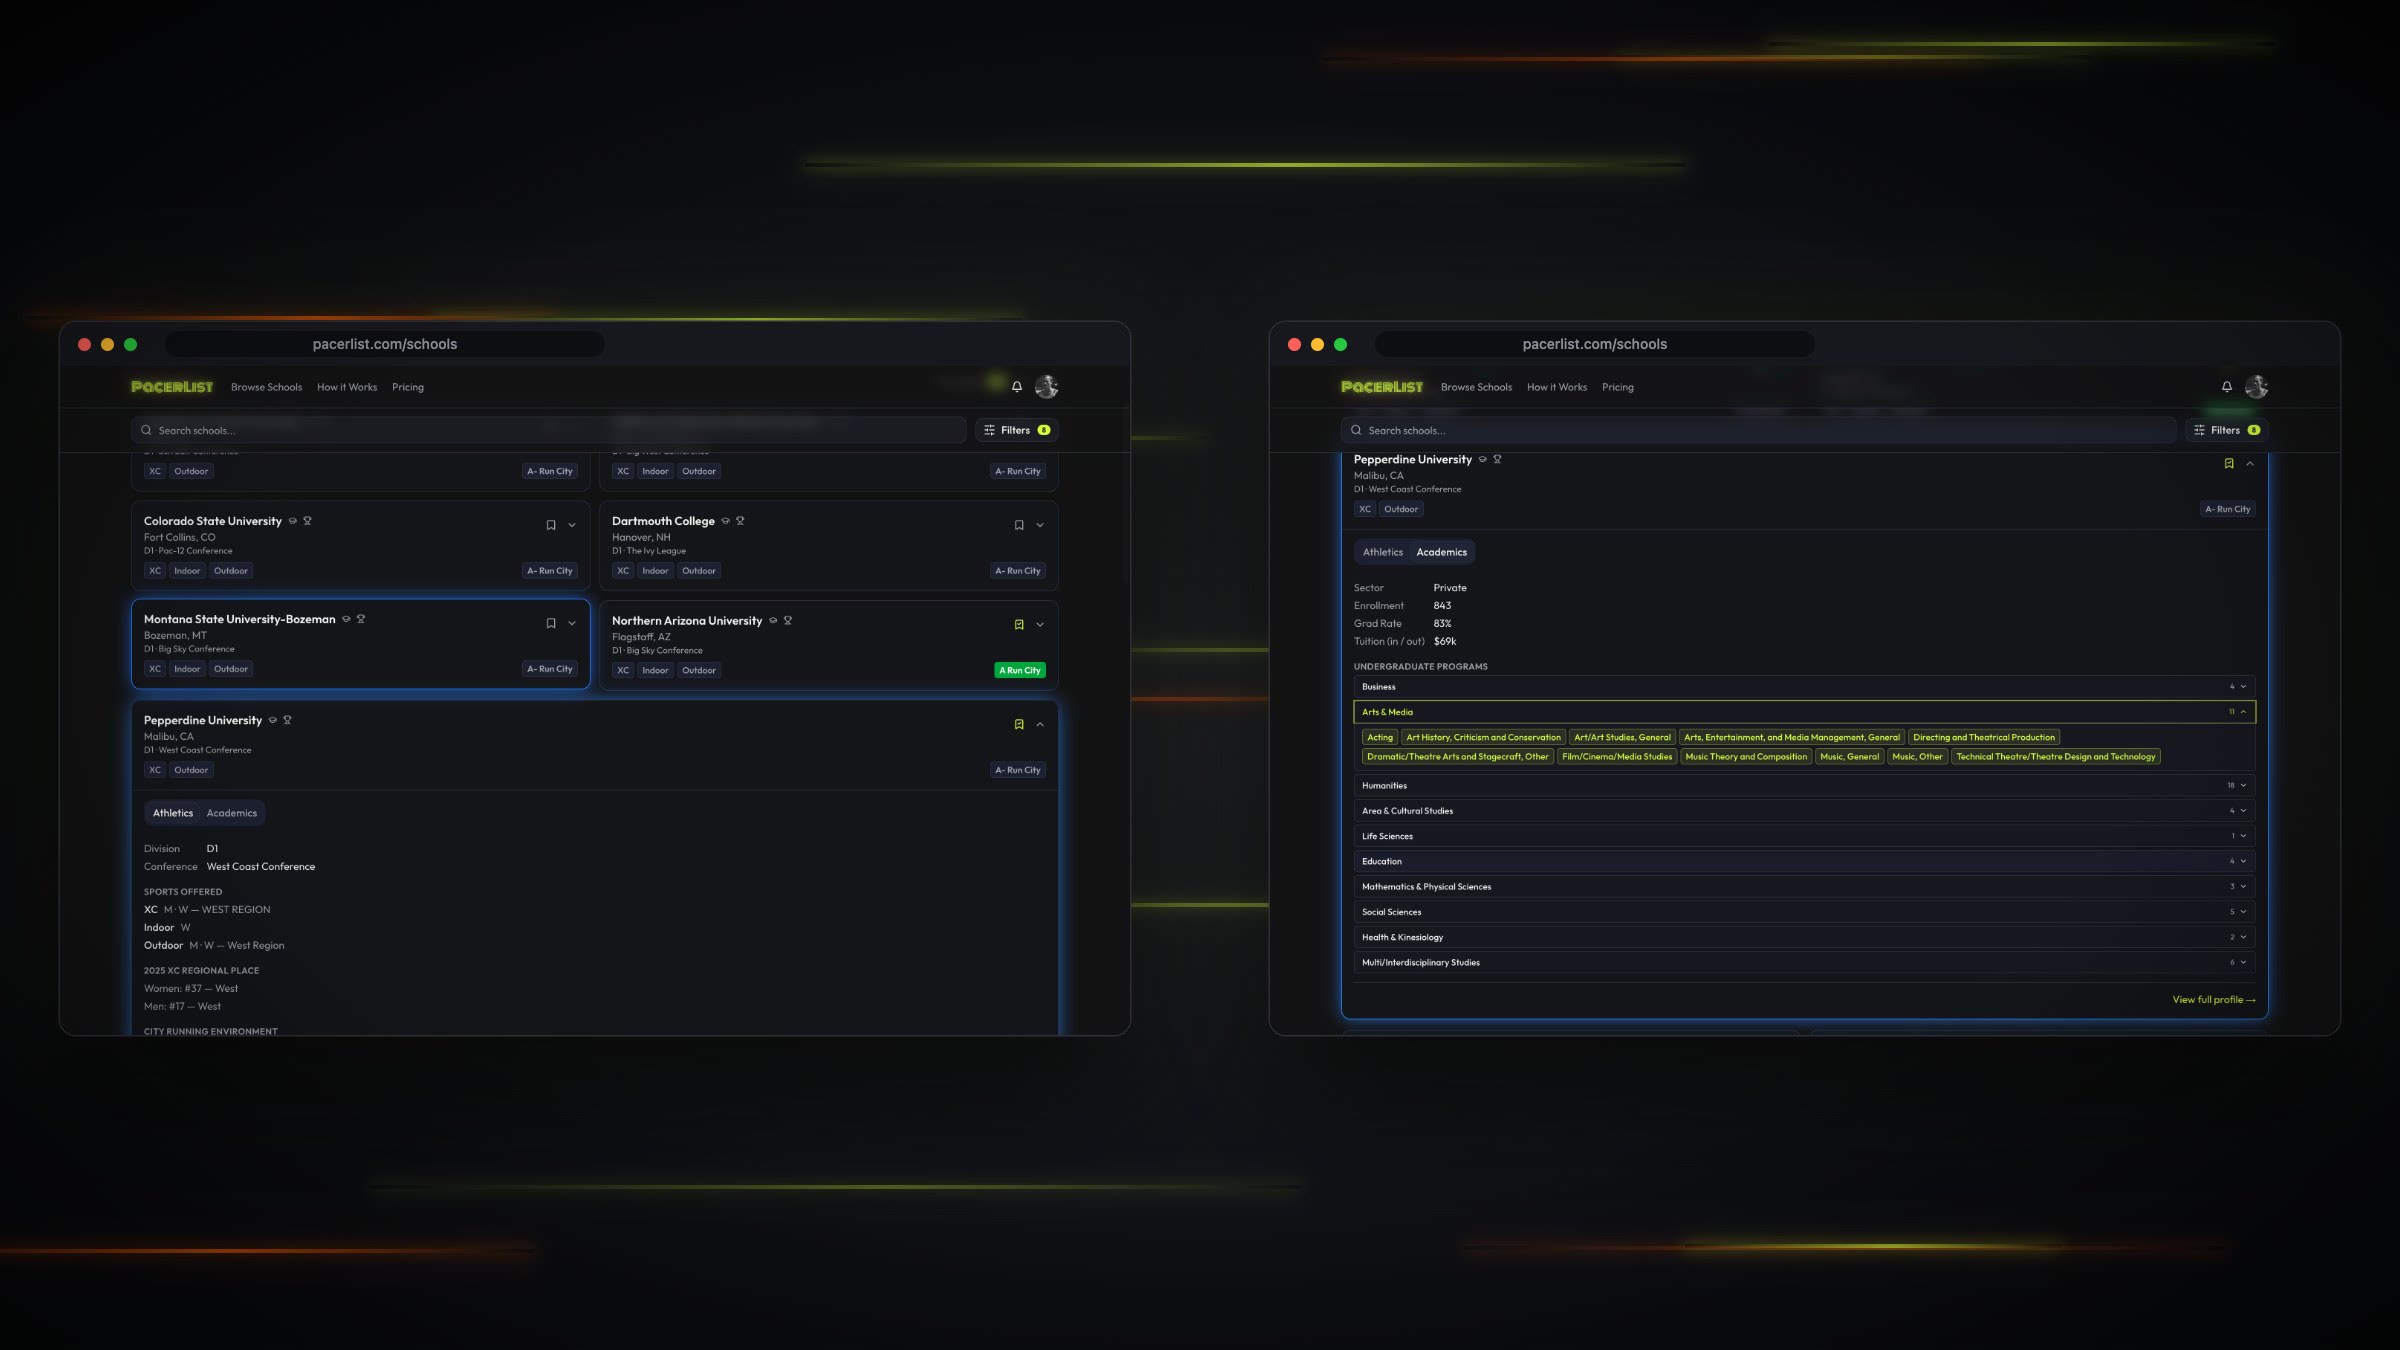Viewport: 2400px width, 1350px height.
Task: Toggle Pepperdine bookmark in right window
Action: pyautogui.click(x=2229, y=464)
